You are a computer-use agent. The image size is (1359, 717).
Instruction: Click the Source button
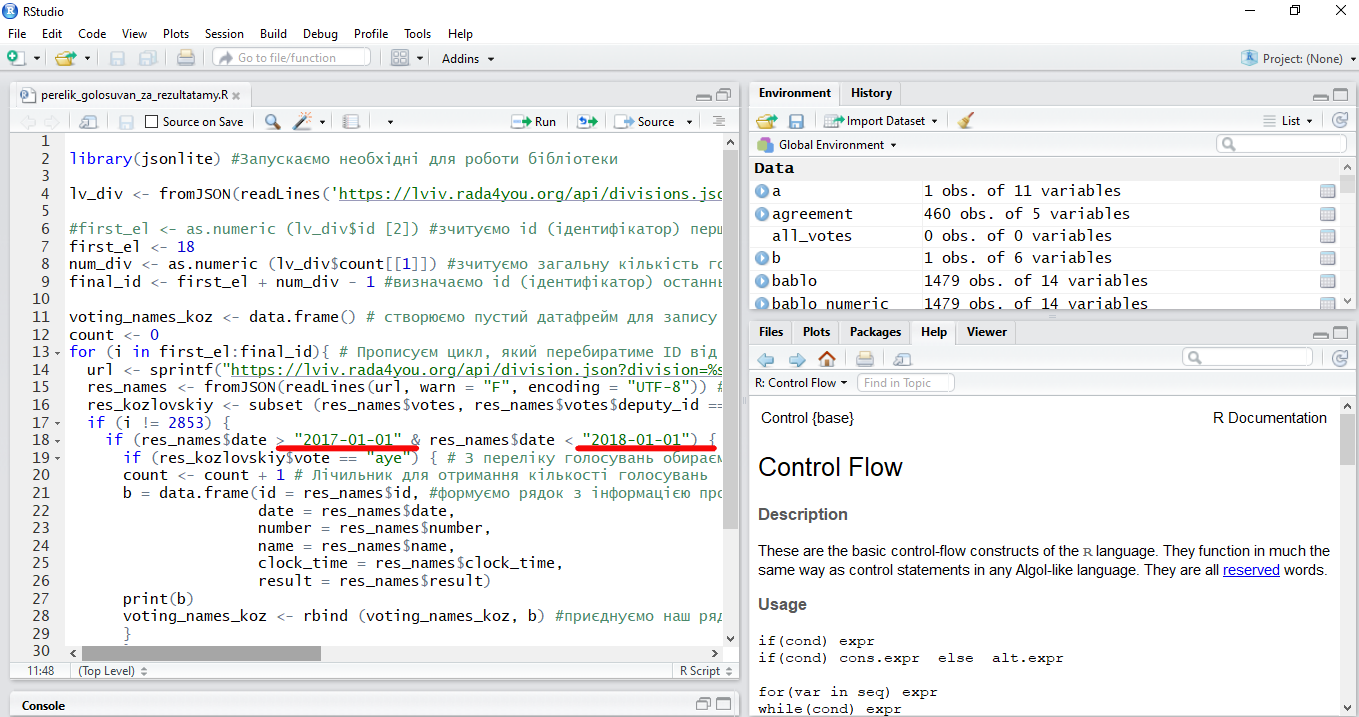pos(645,122)
